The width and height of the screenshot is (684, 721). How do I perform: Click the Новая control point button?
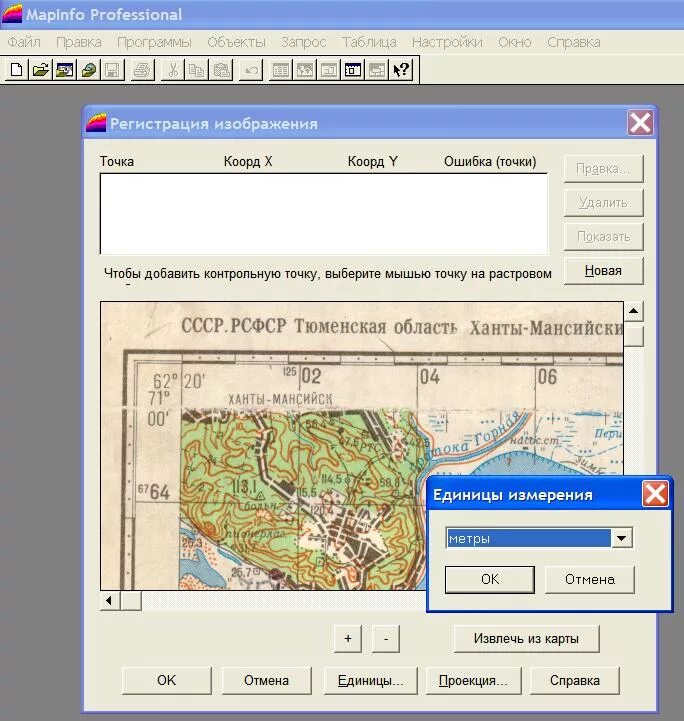pyautogui.click(x=603, y=270)
